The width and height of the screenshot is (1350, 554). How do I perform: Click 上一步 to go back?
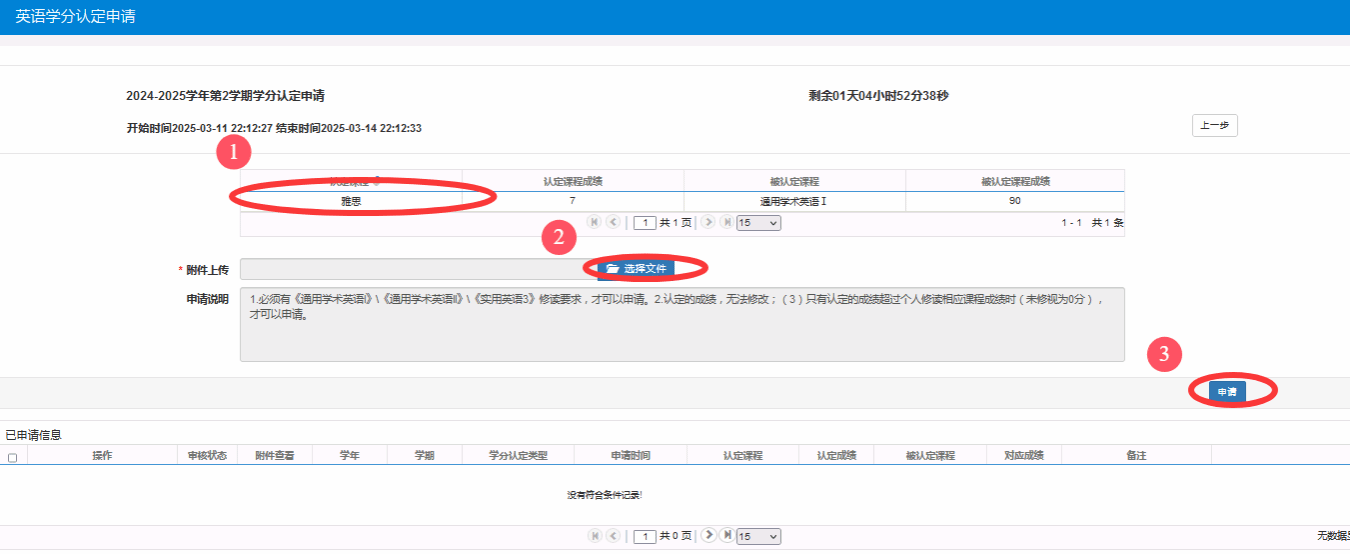tap(1214, 126)
